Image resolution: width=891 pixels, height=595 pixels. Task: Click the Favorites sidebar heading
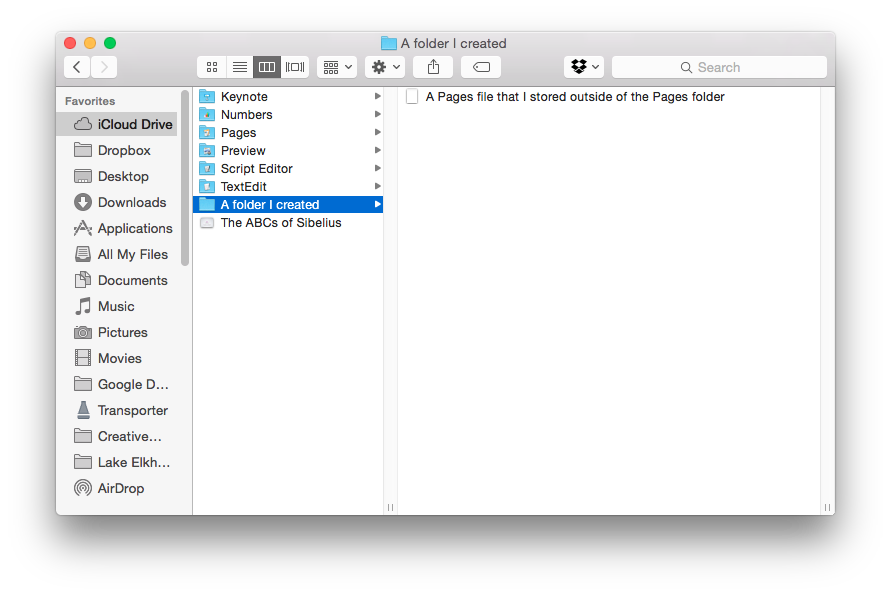pyautogui.click(x=90, y=101)
